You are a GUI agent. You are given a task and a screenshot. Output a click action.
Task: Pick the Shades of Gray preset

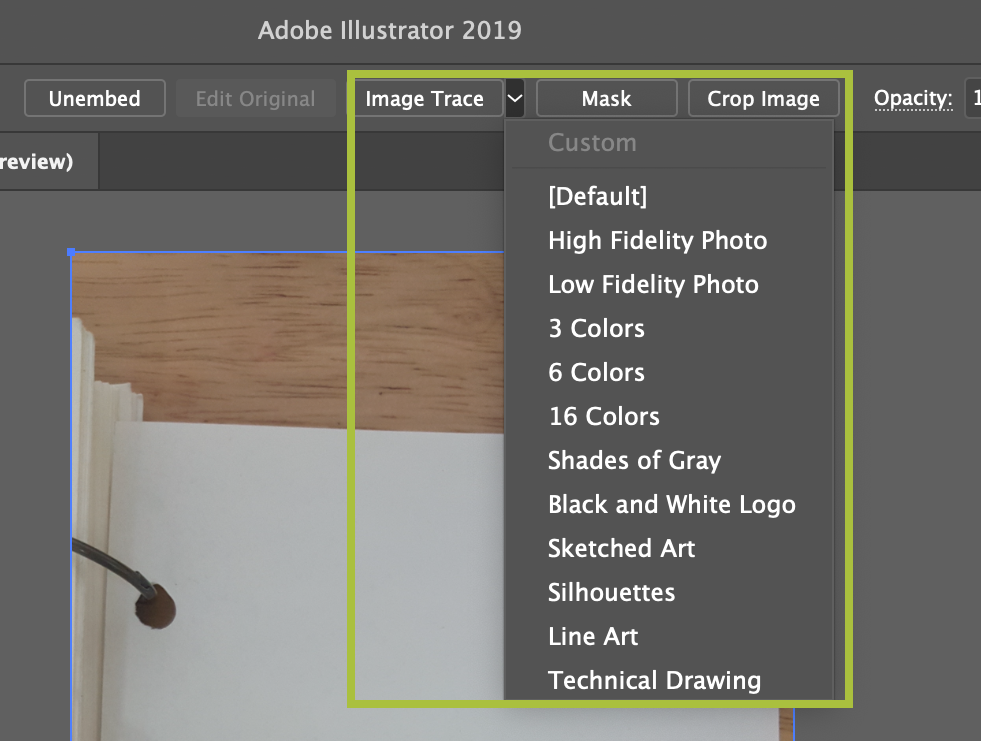tap(668, 461)
